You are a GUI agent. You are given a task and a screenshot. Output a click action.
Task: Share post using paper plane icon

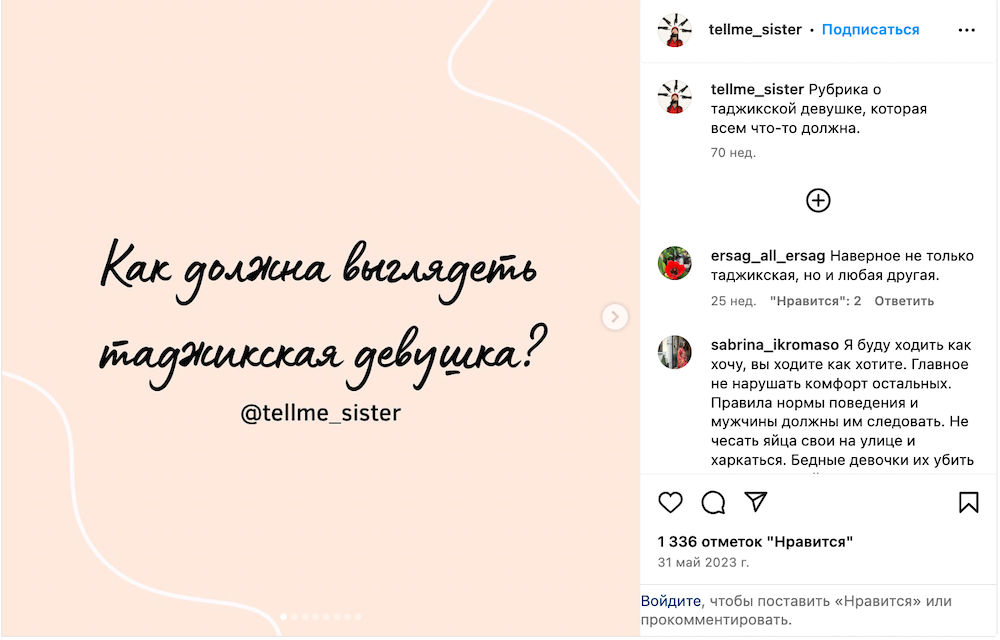click(756, 502)
